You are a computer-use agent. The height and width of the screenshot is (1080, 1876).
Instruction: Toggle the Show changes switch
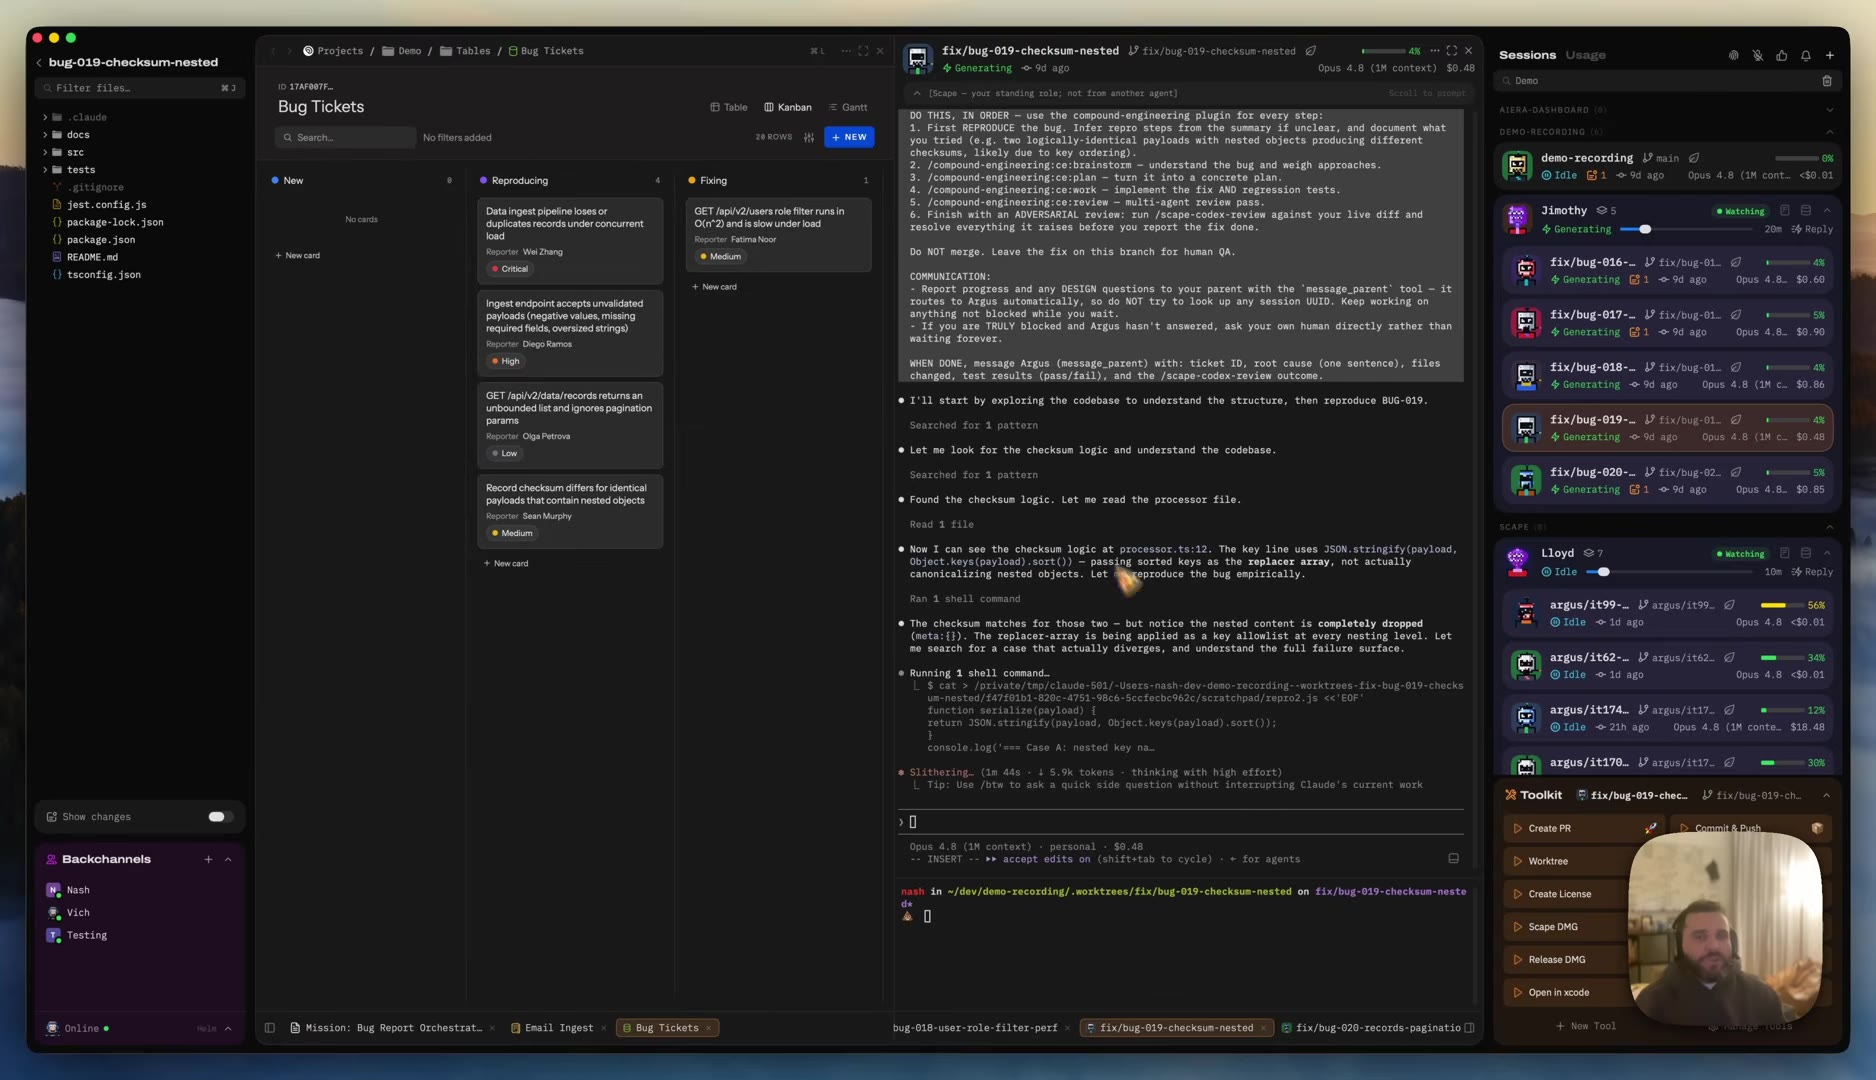tap(219, 817)
